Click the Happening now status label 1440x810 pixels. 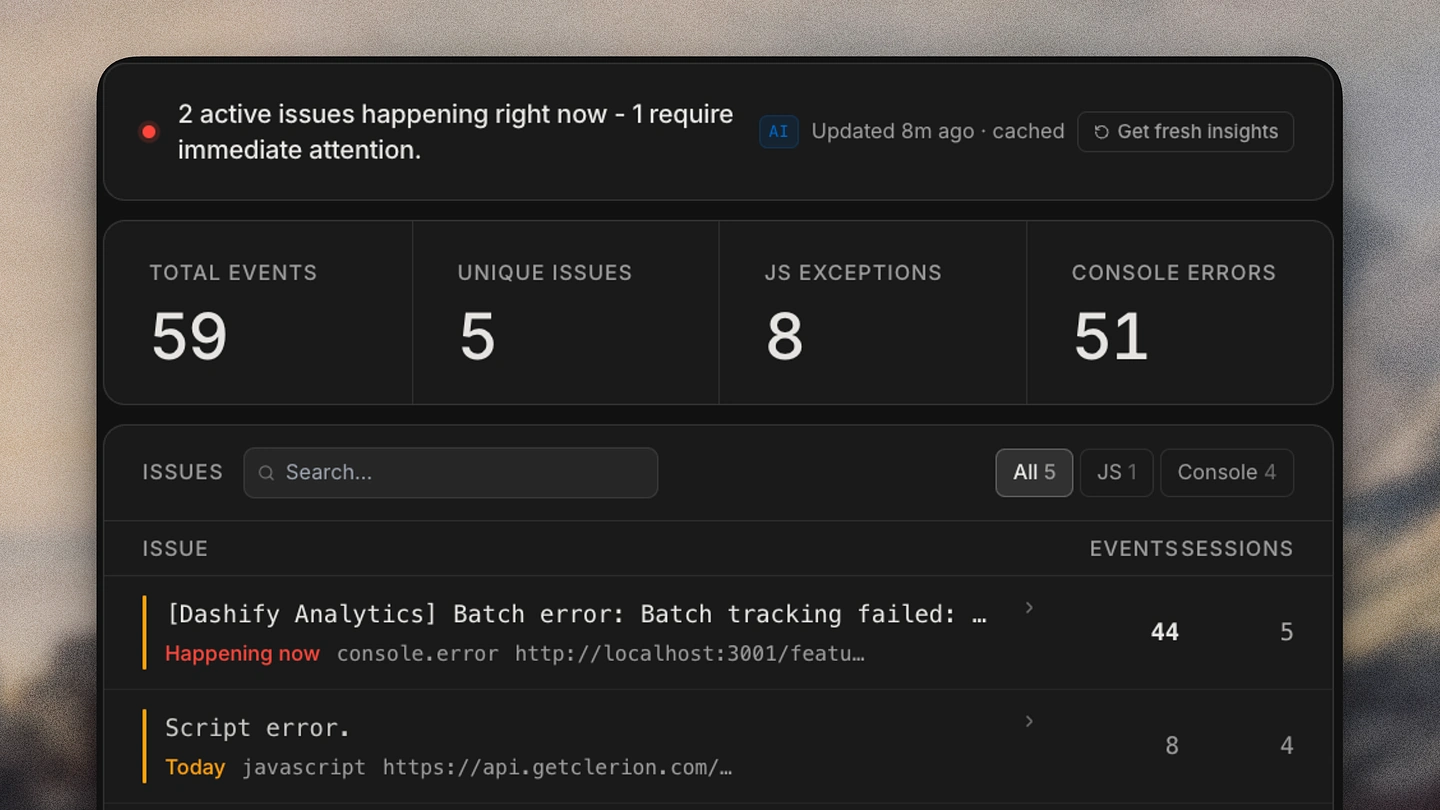click(242, 654)
